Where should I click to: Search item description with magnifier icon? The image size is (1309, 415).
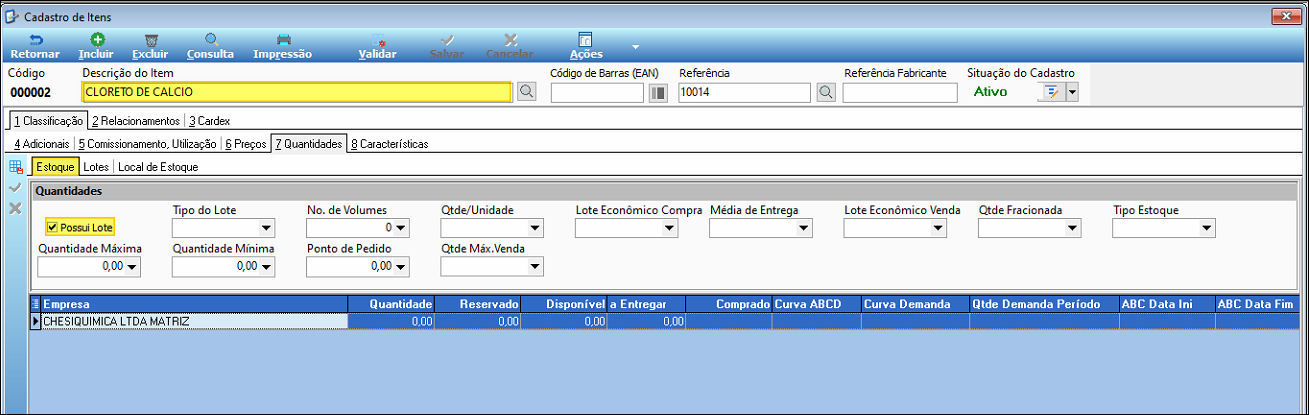(526, 93)
